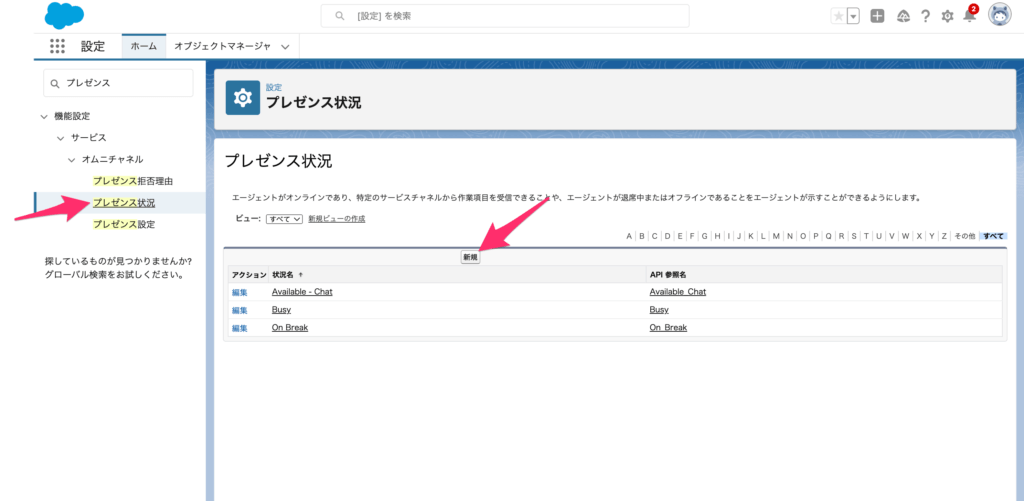Open the App Launcher dots grid

57,46
